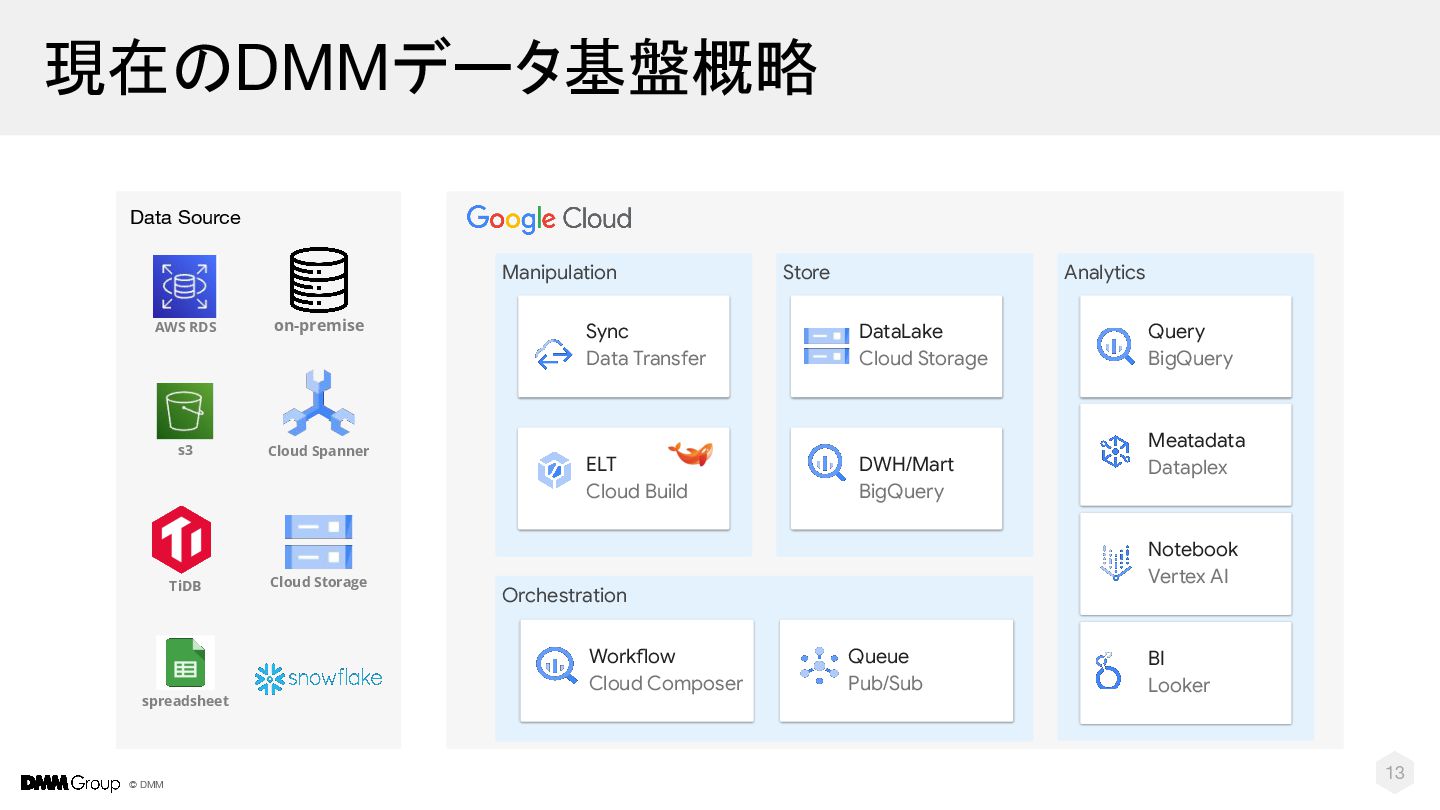Image resolution: width=1440 pixels, height=810 pixels.
Task: Click the 'Manipulation' section label
Action: pos(559,272)
